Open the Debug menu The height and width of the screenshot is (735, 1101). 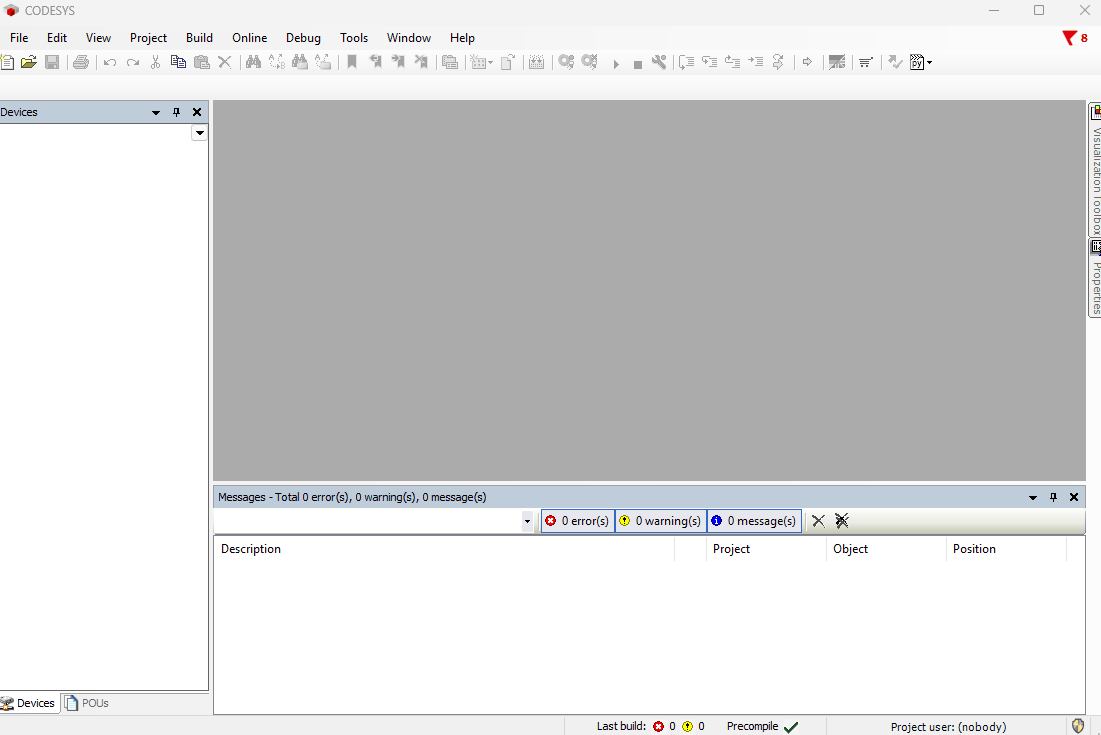303,38
